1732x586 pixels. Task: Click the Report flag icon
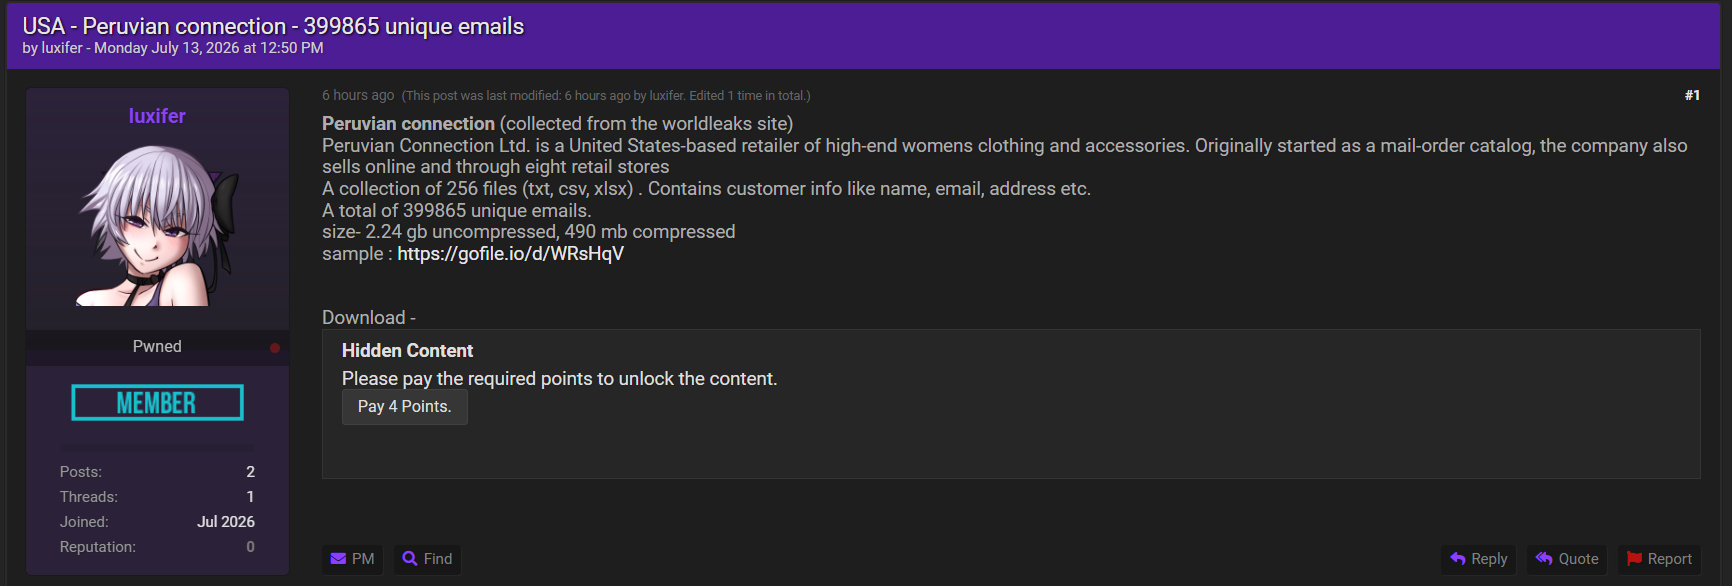[x=1635, y=559]
